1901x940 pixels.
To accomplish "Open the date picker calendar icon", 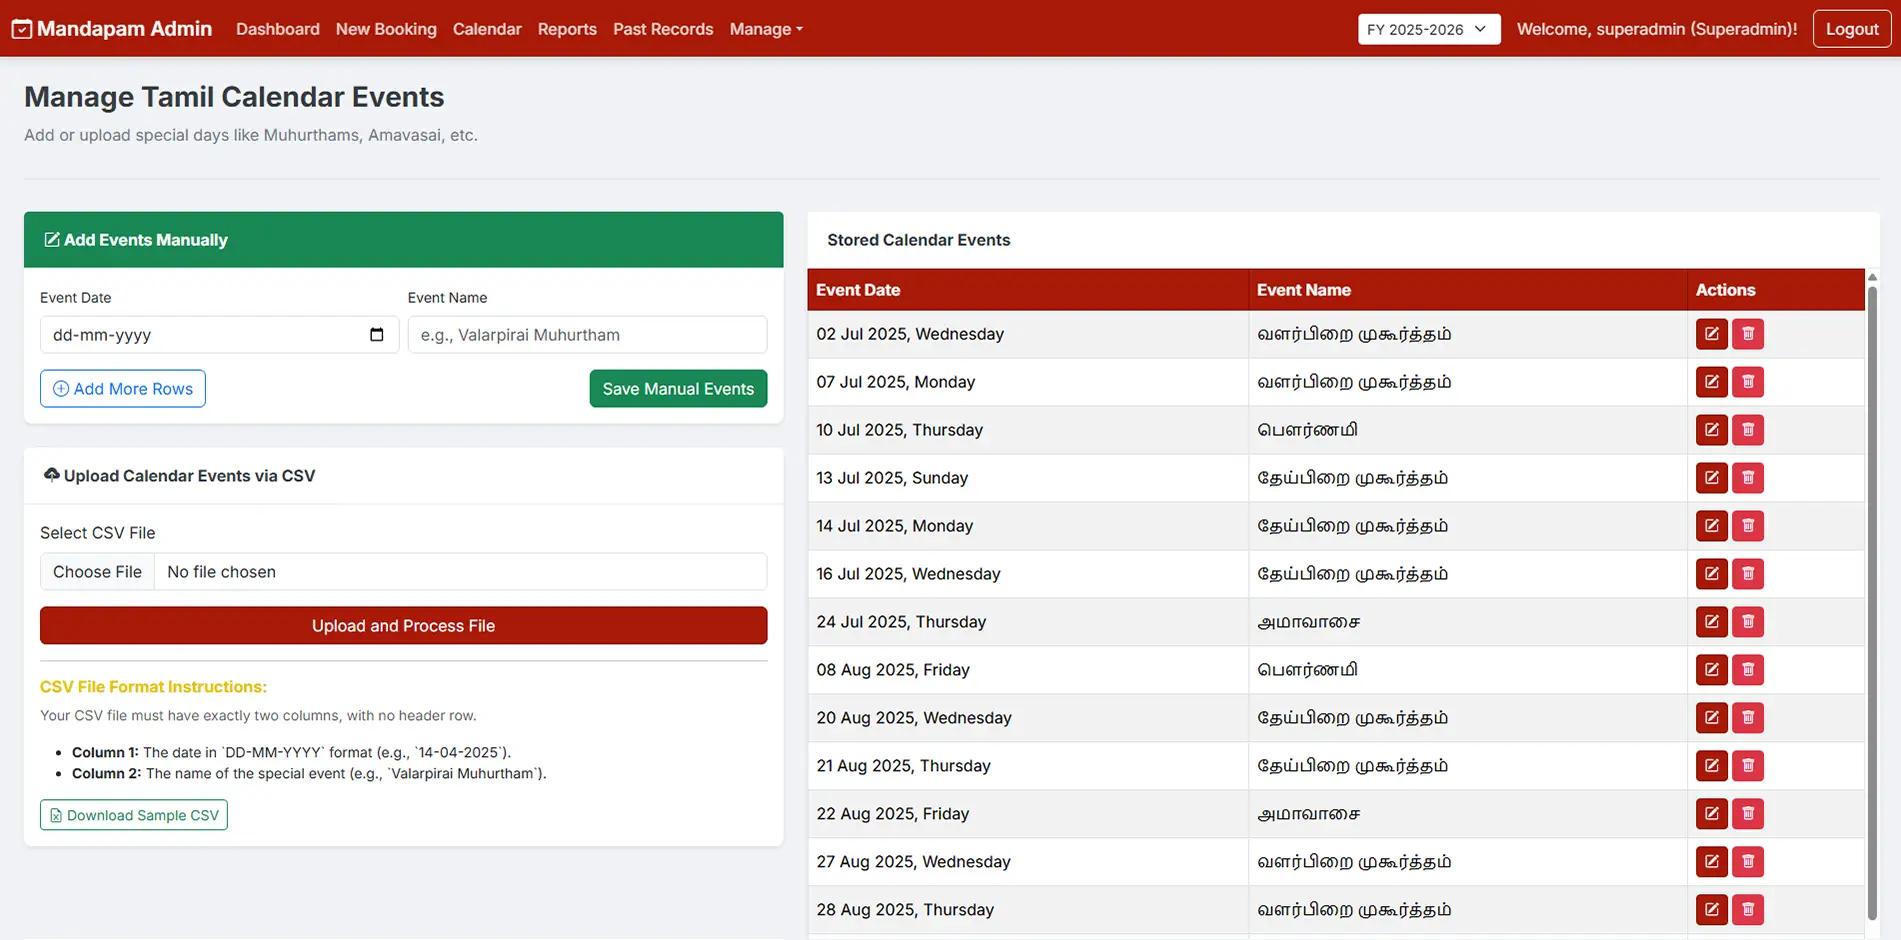I will pos(376,335).
